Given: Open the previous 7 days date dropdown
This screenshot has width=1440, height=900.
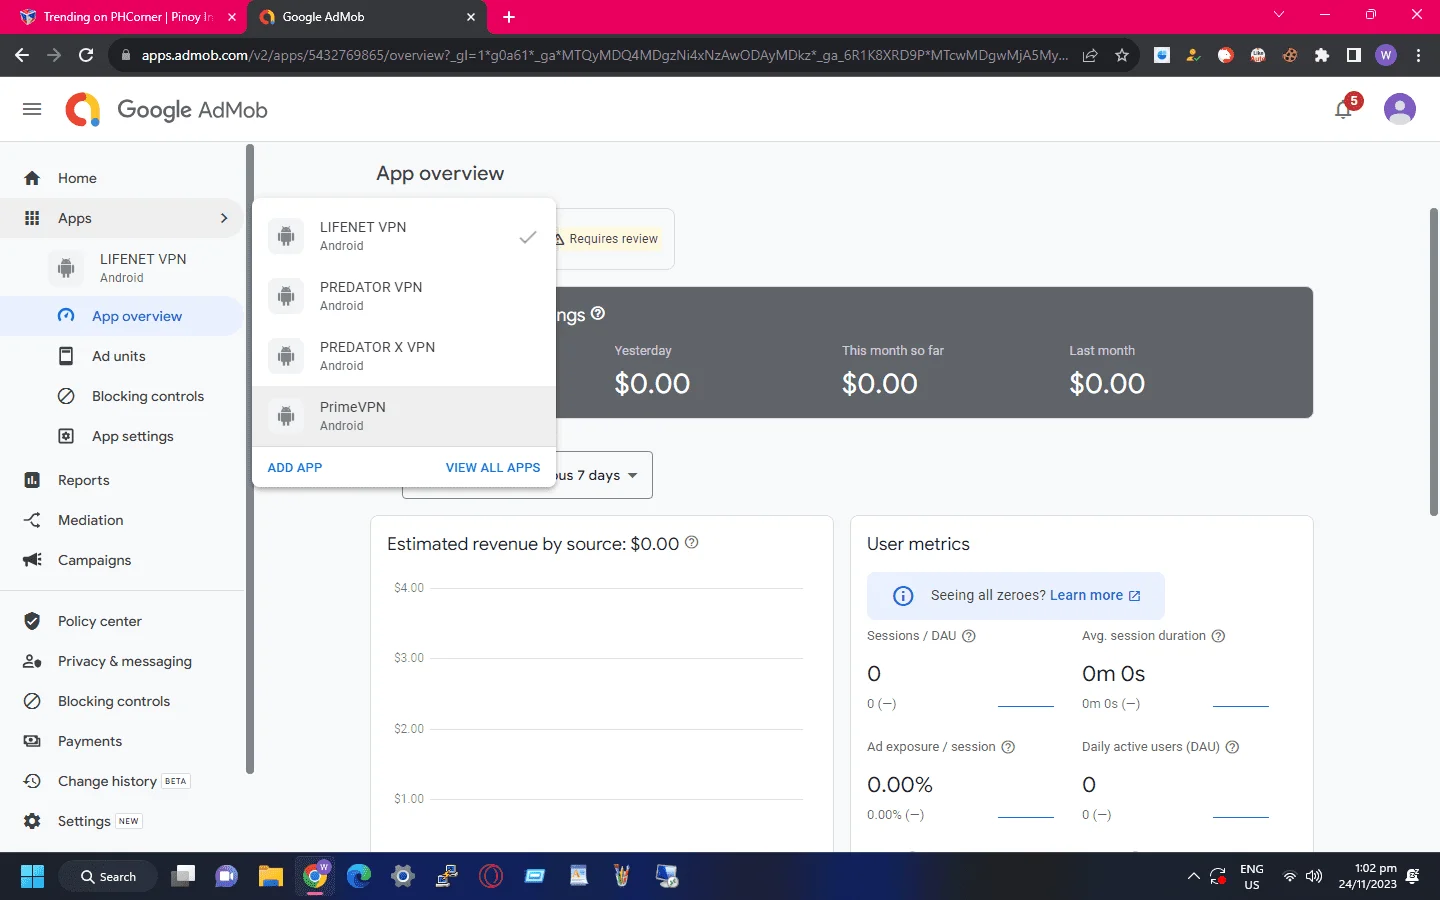Looking at the screenshot, I should pyautogui.click(x=527, y=475).
